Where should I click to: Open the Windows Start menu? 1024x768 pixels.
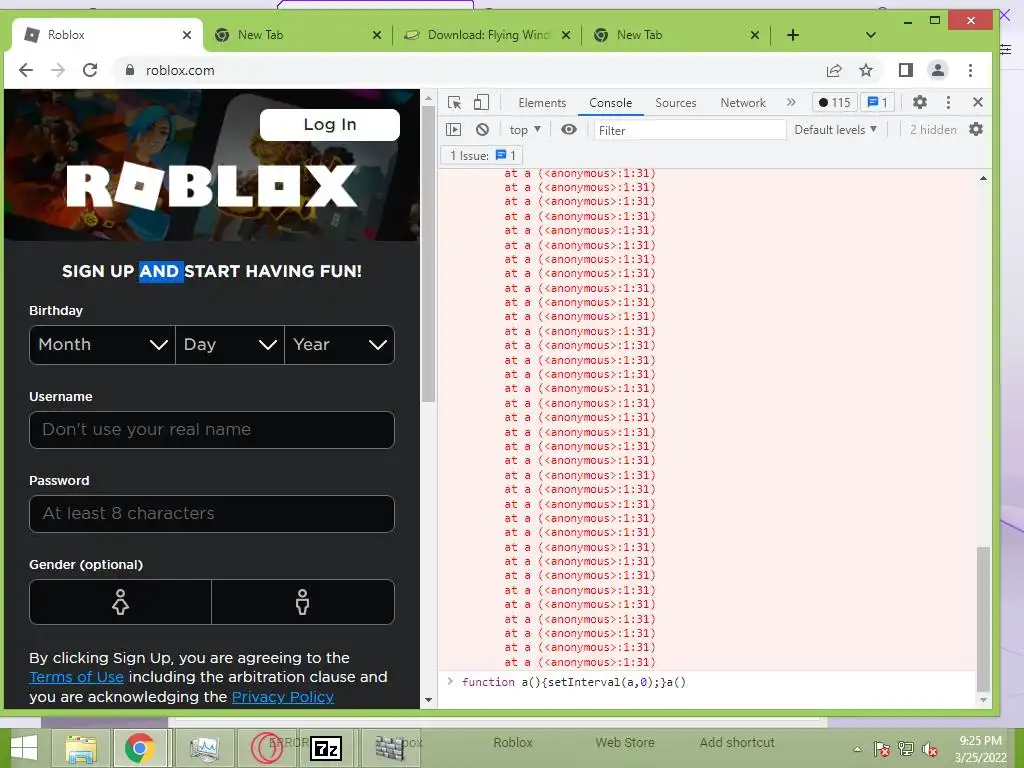24,748
